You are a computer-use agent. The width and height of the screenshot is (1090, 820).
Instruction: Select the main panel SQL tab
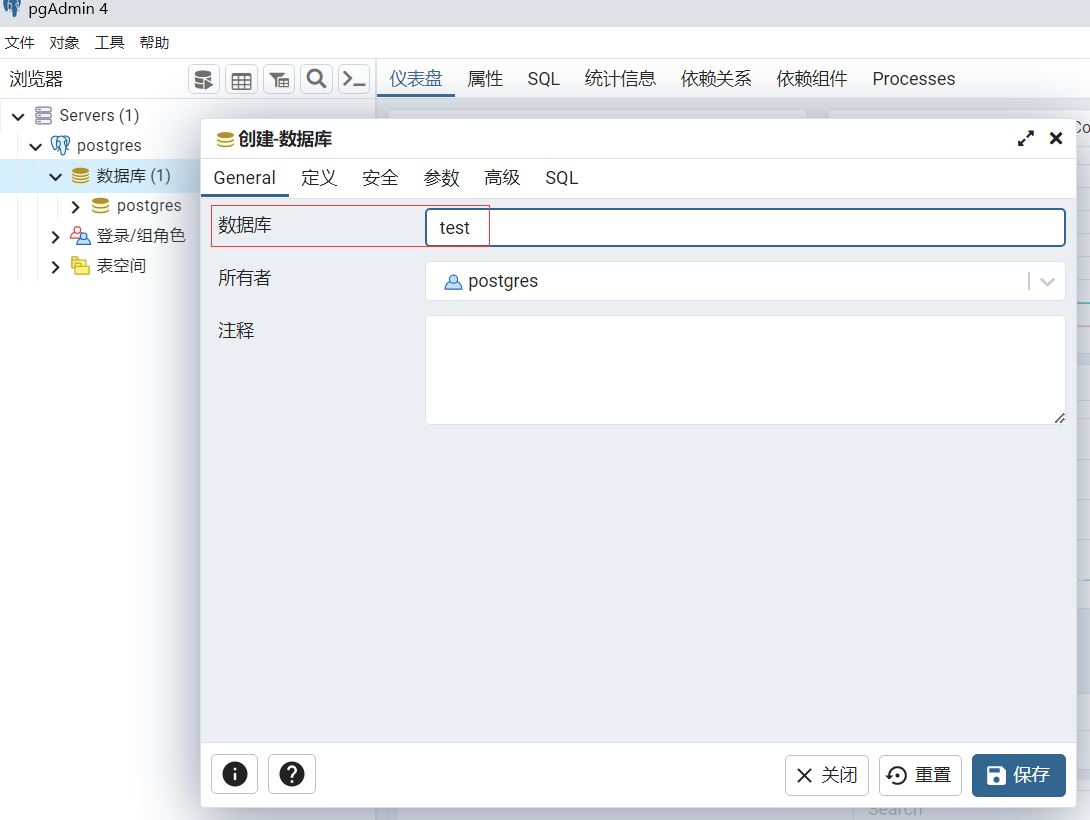coord(544,79)
